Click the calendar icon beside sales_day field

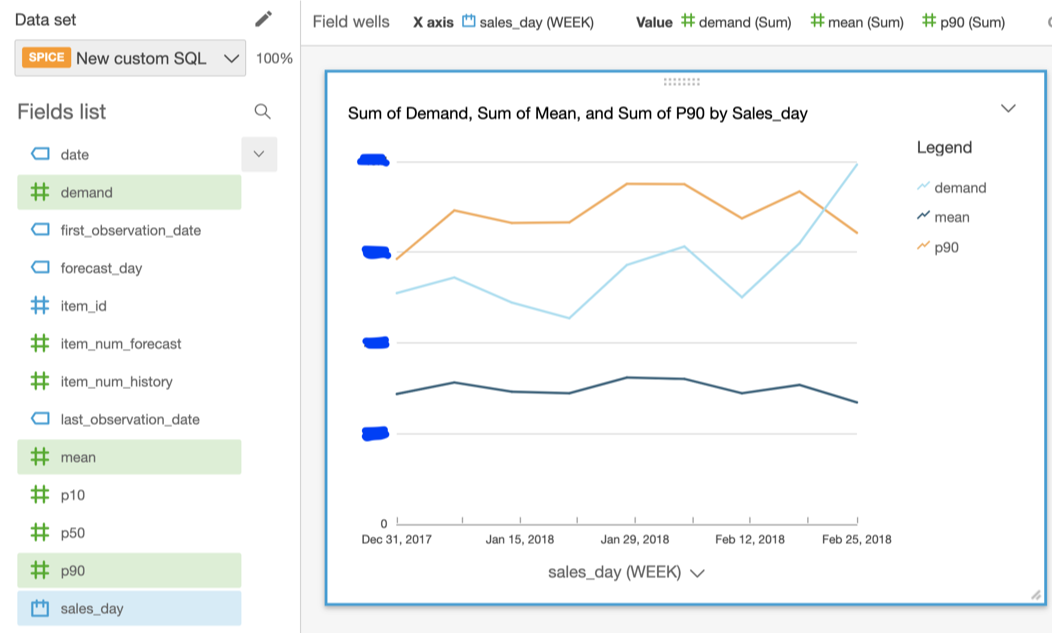tap(40, 608)
